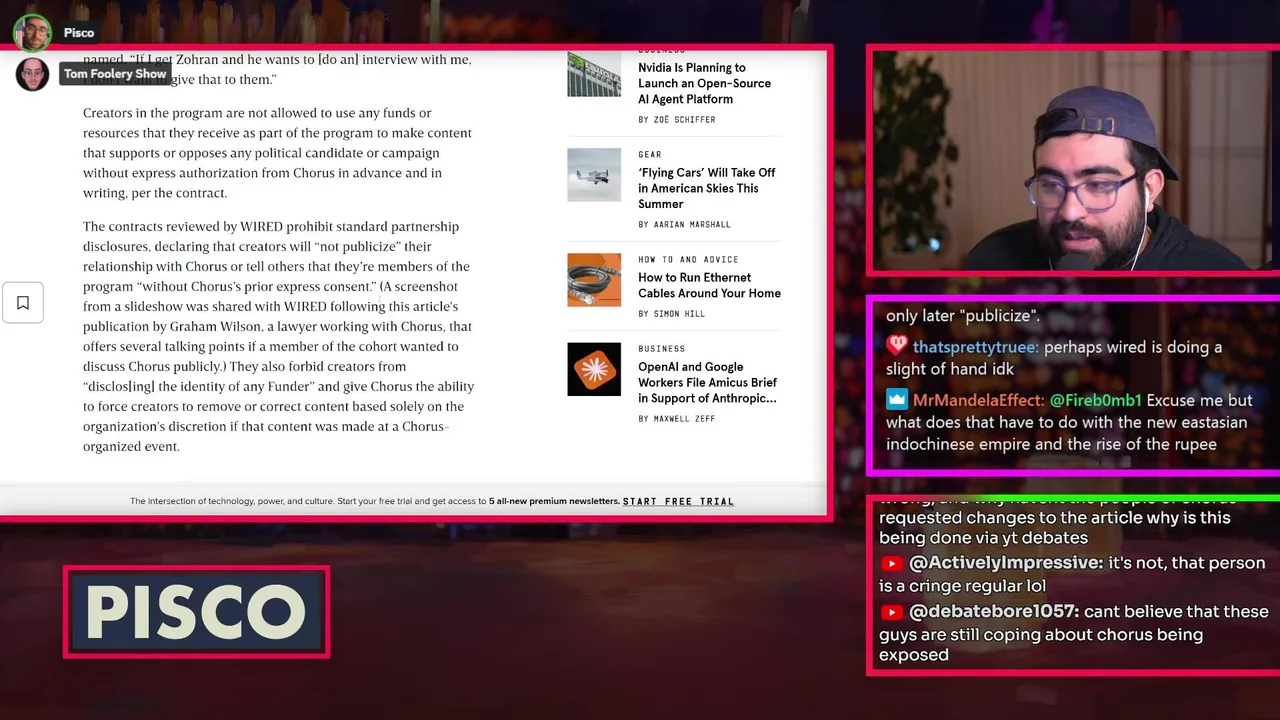The height and width of the screenshot is (720, 1280).
Task: Click BUSINESS label above OpenAI headline
Action: point(662,349)
